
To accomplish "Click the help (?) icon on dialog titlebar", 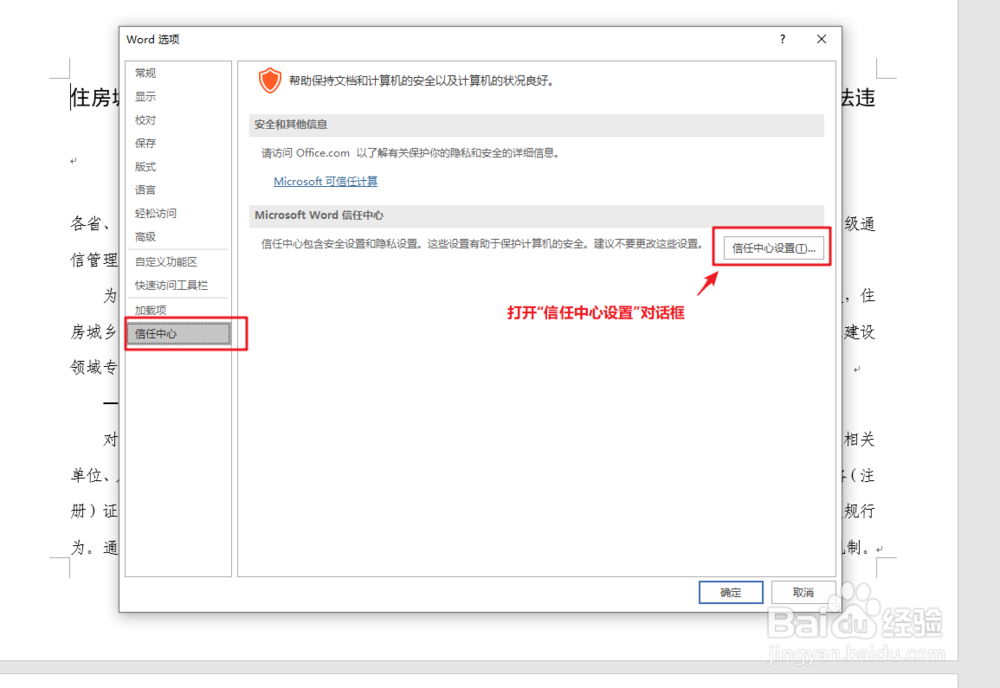I will tap(781, 39).
